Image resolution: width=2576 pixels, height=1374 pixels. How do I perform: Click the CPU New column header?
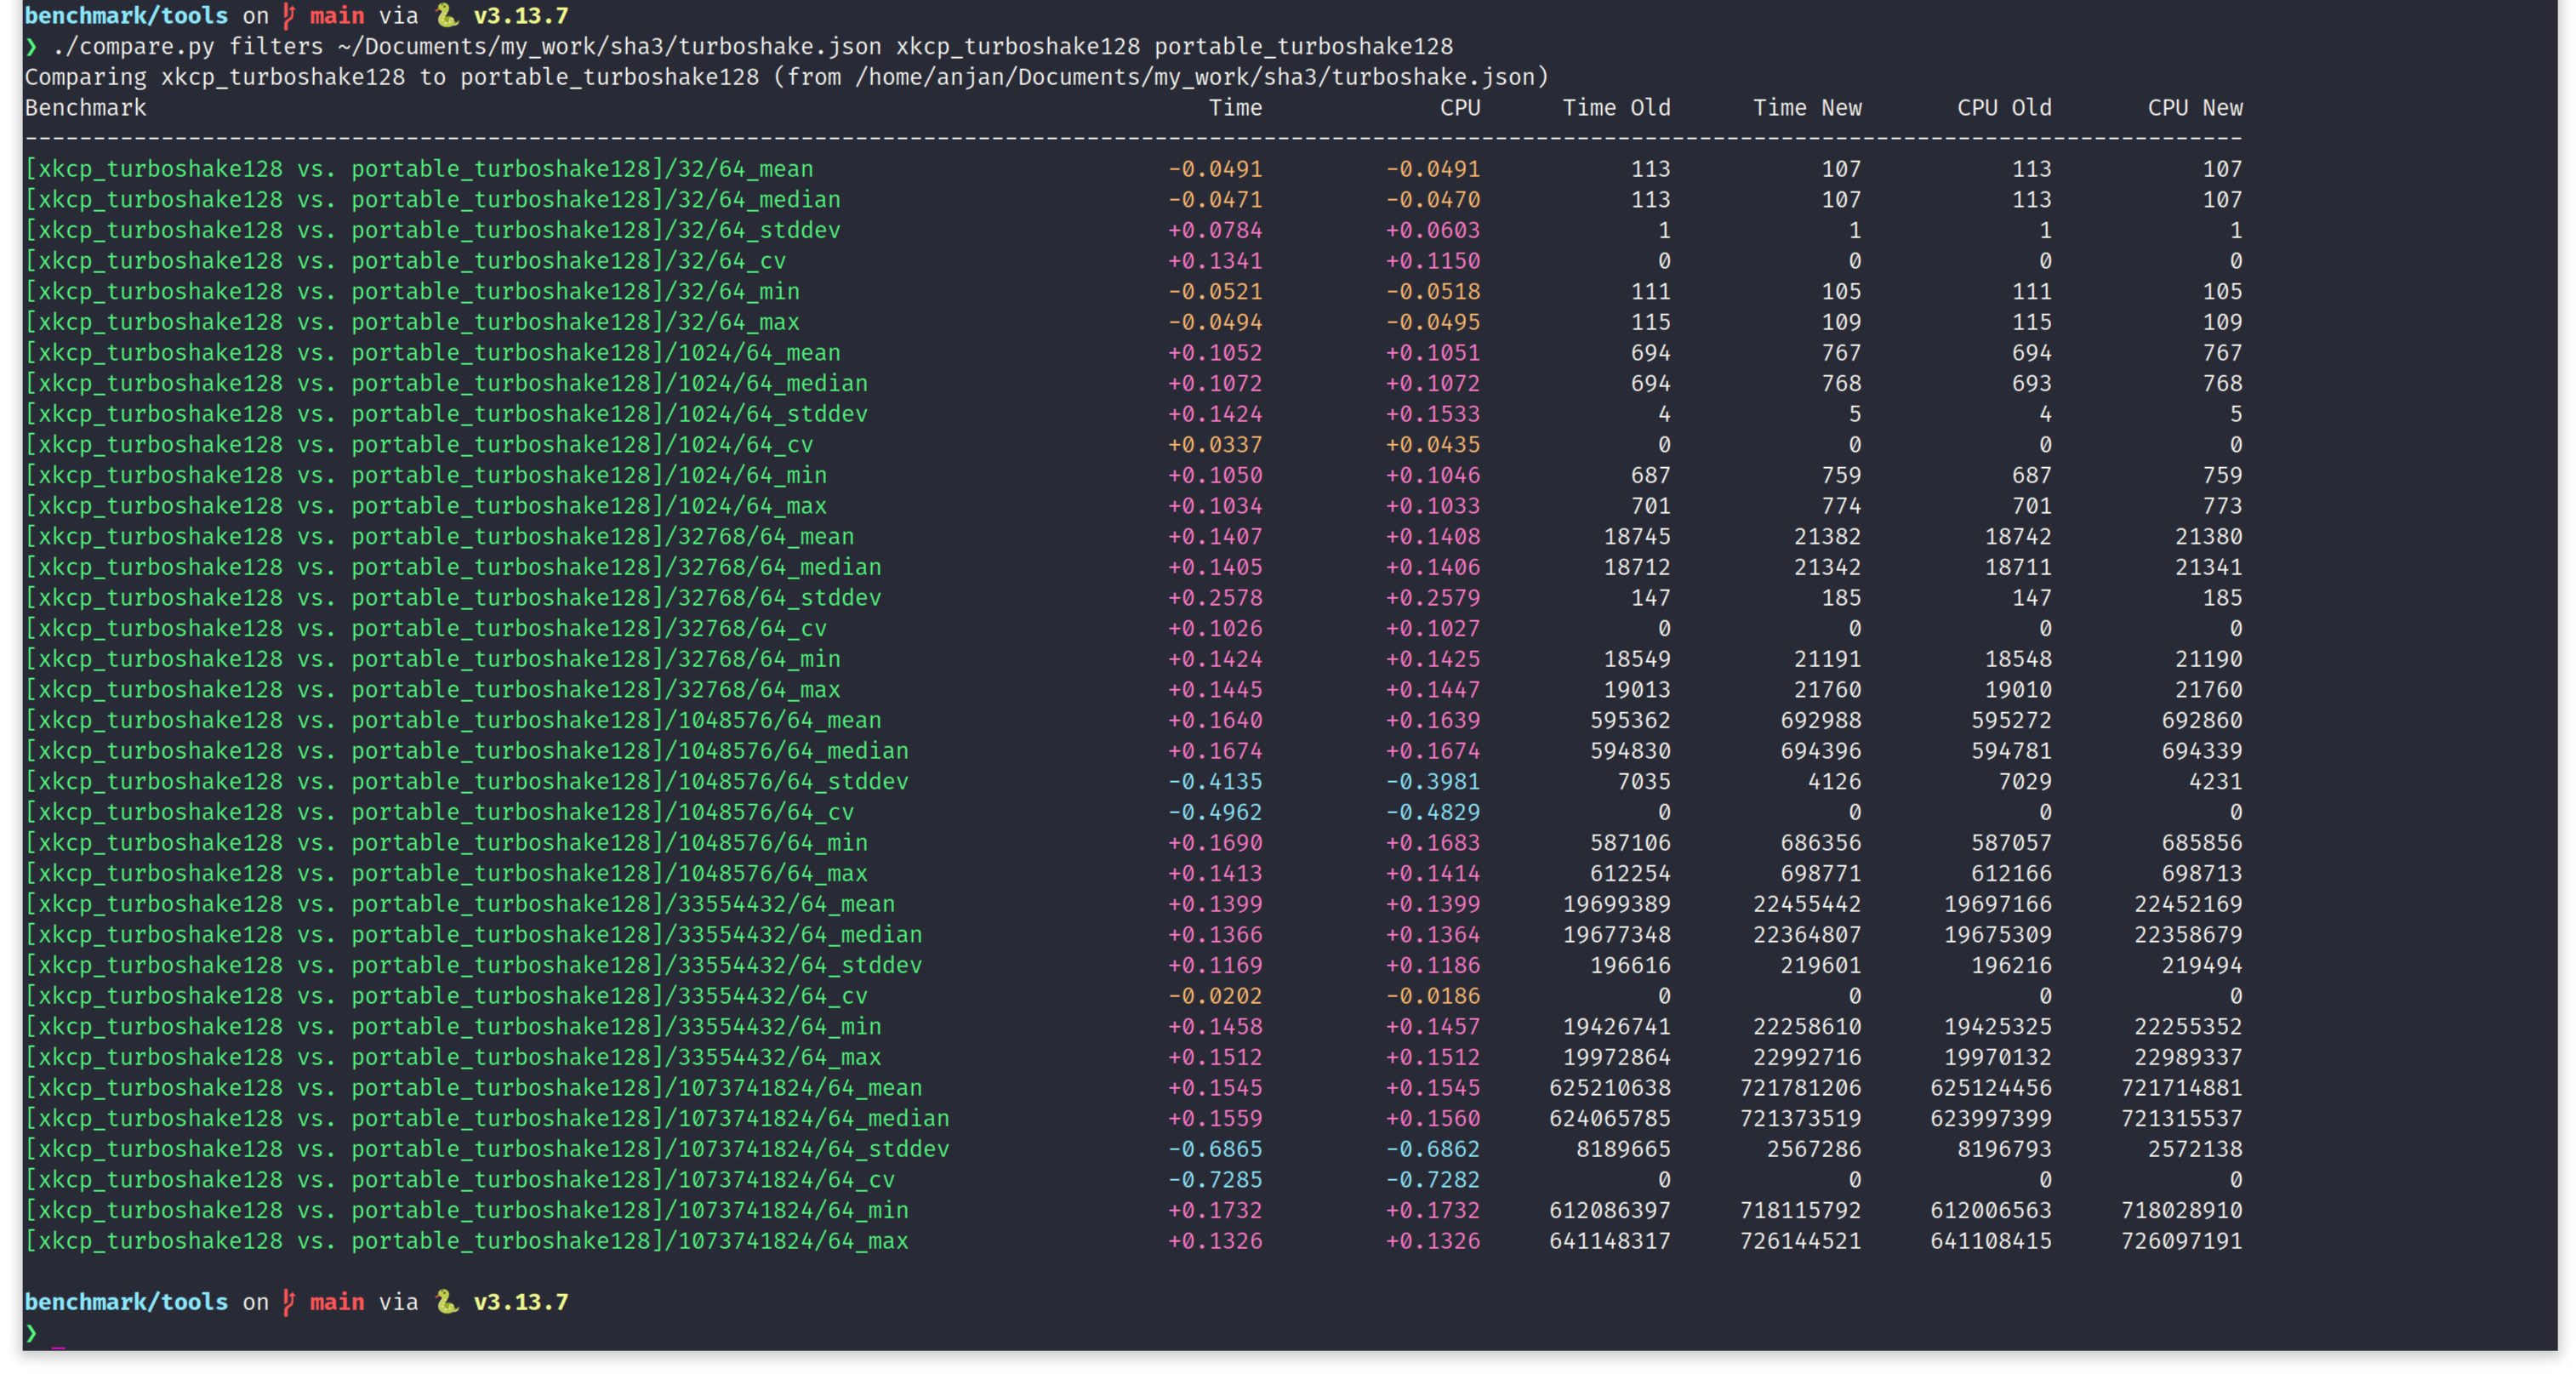point(2194,107)
